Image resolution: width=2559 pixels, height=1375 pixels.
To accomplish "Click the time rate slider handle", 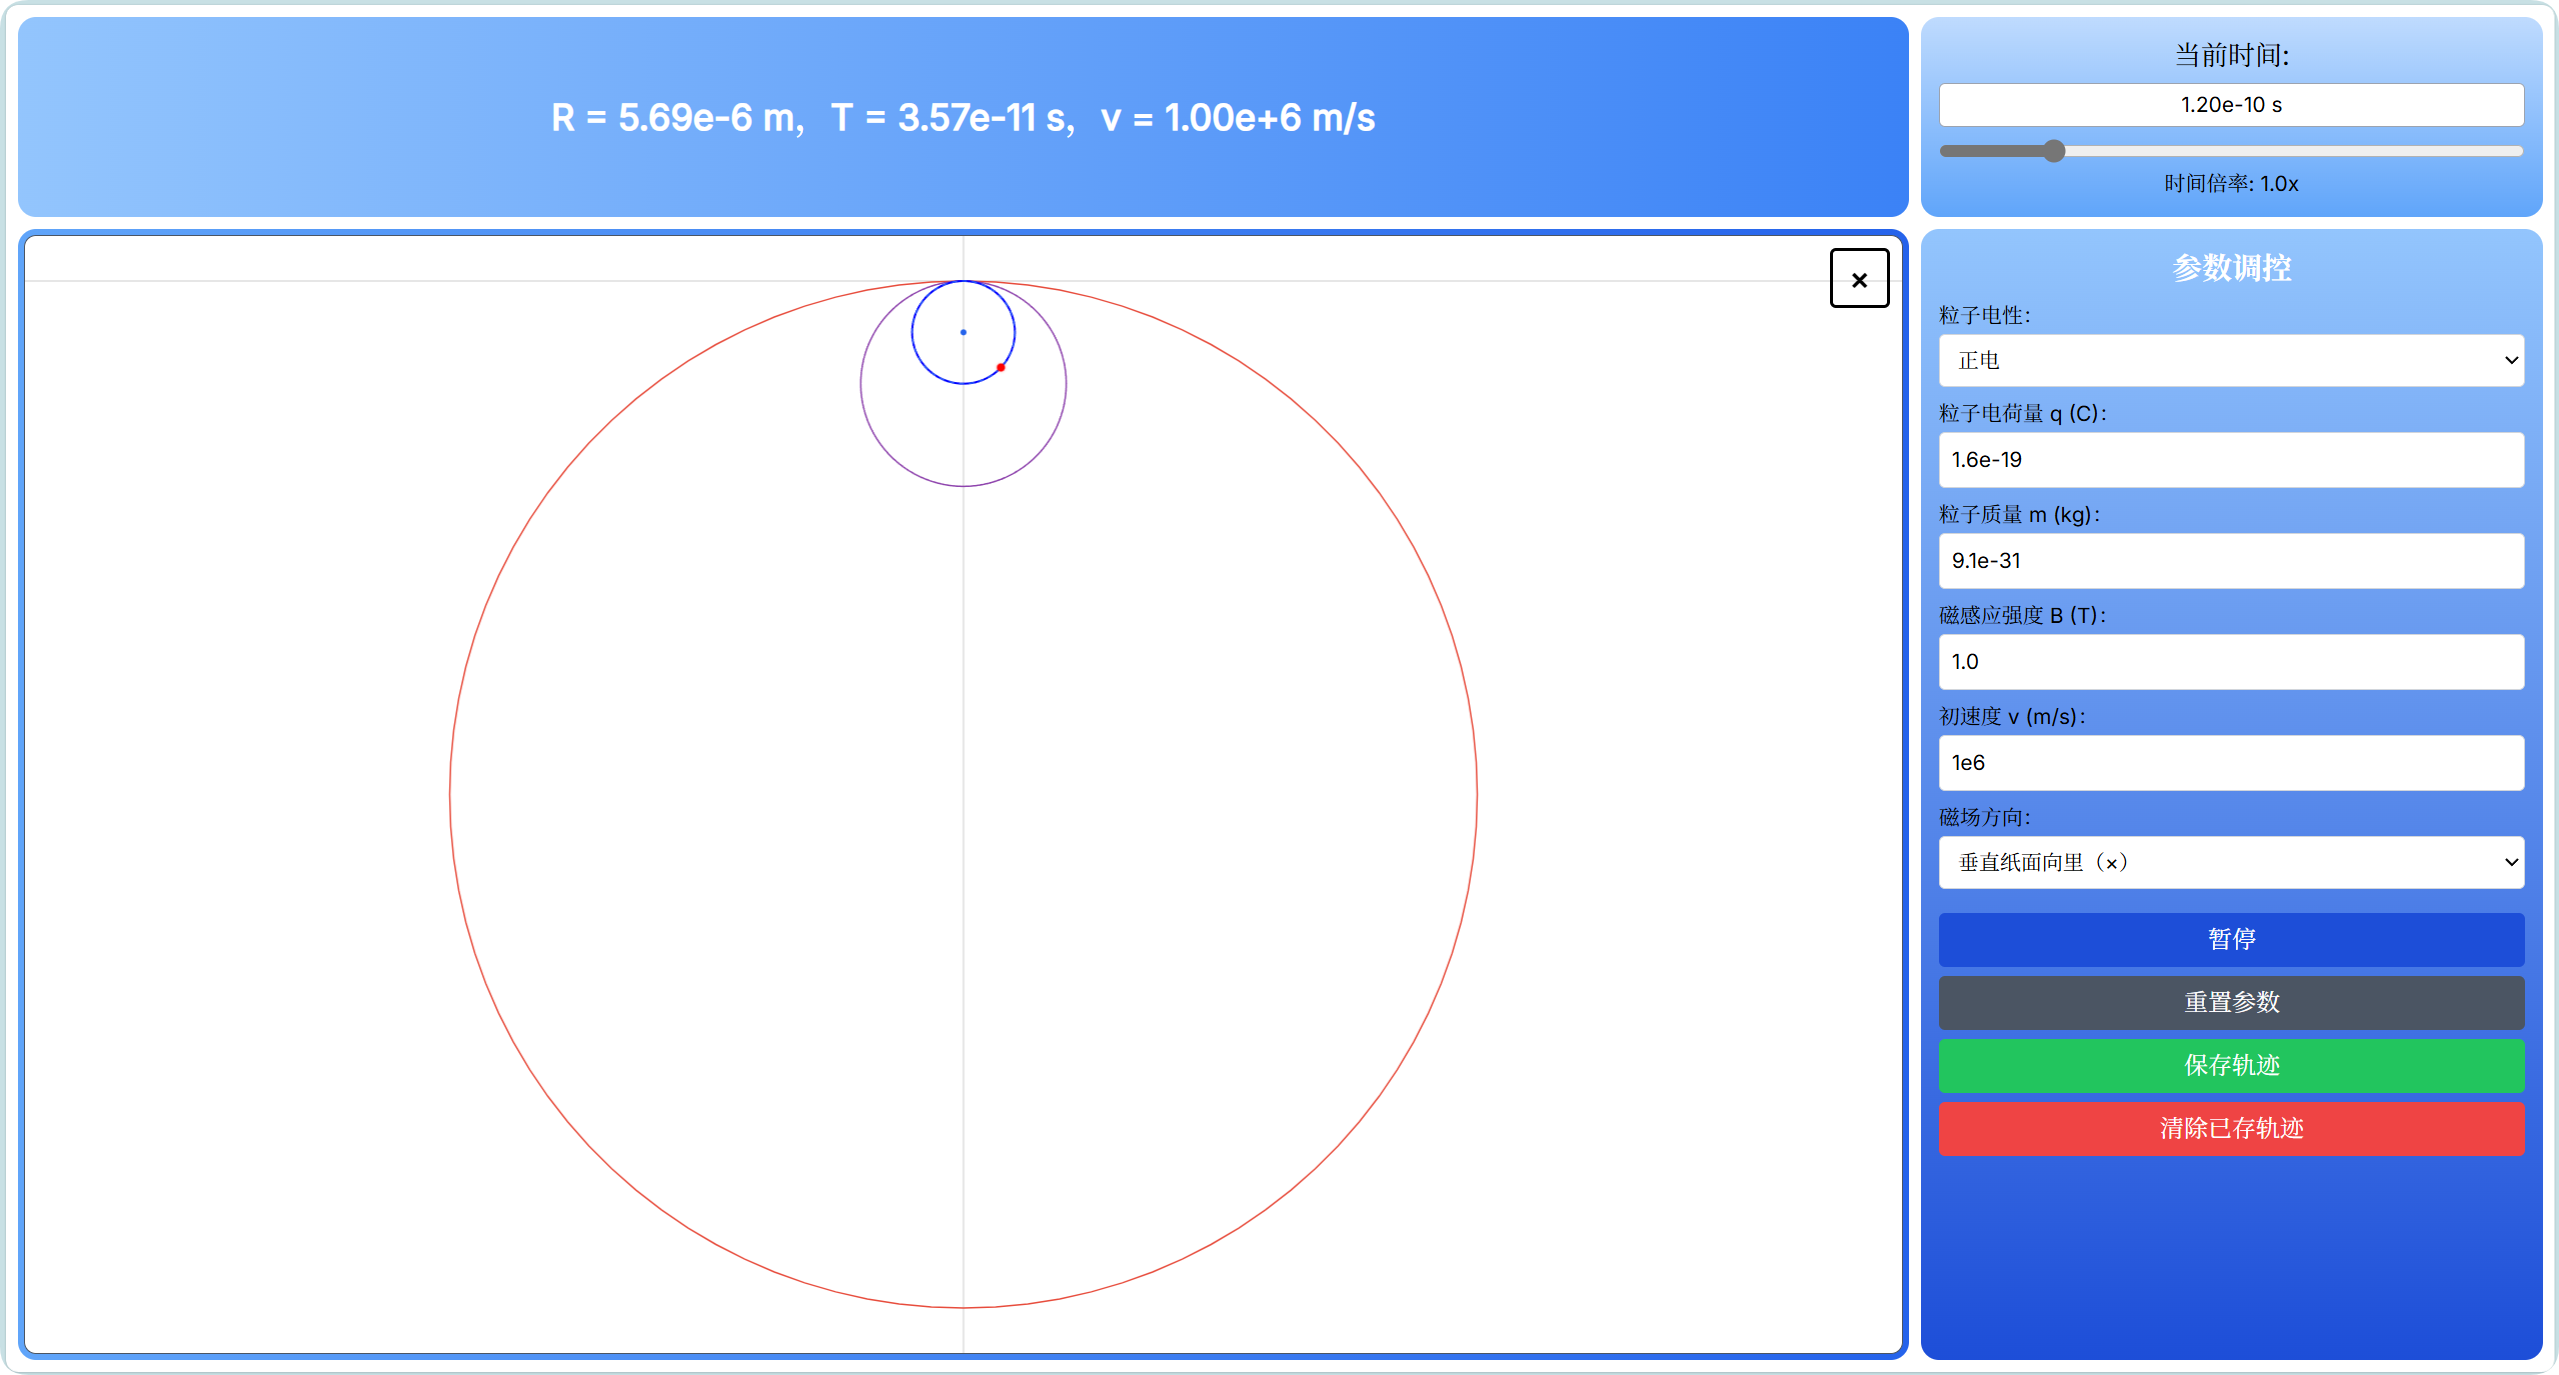I will pos(2054,151).
